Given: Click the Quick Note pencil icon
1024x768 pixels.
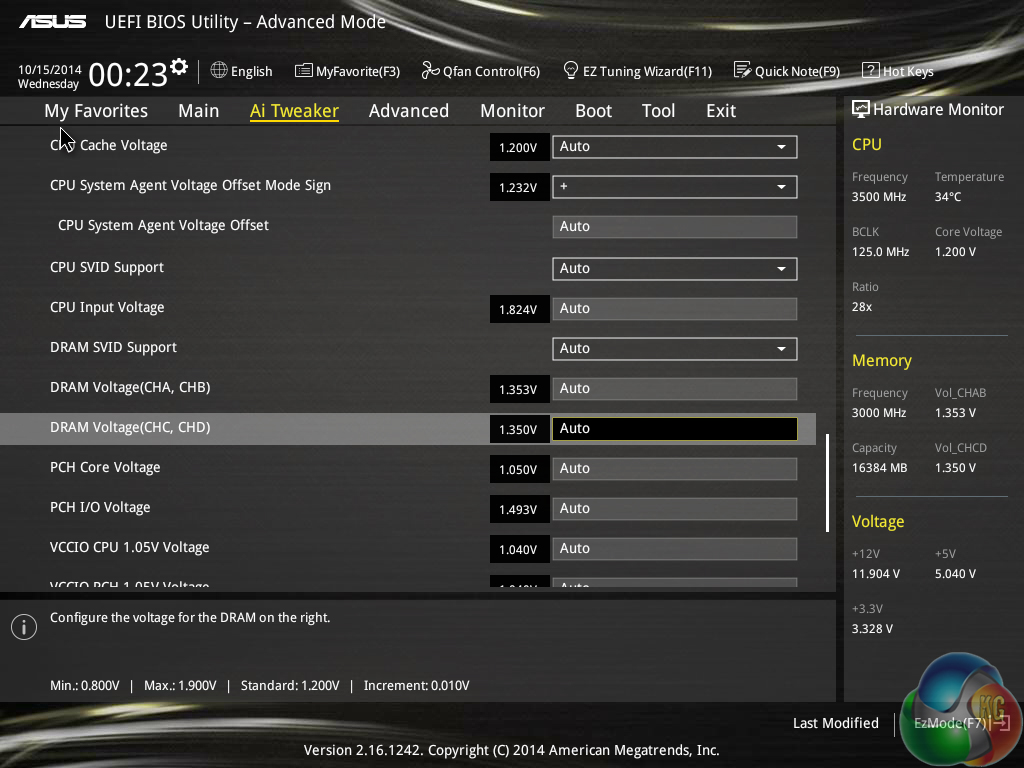Looking at the screenshot, I should (x=742, y=70).
